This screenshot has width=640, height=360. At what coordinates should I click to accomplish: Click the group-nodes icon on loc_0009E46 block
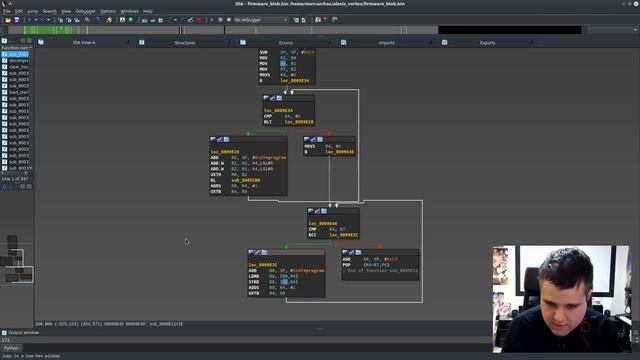324,211
